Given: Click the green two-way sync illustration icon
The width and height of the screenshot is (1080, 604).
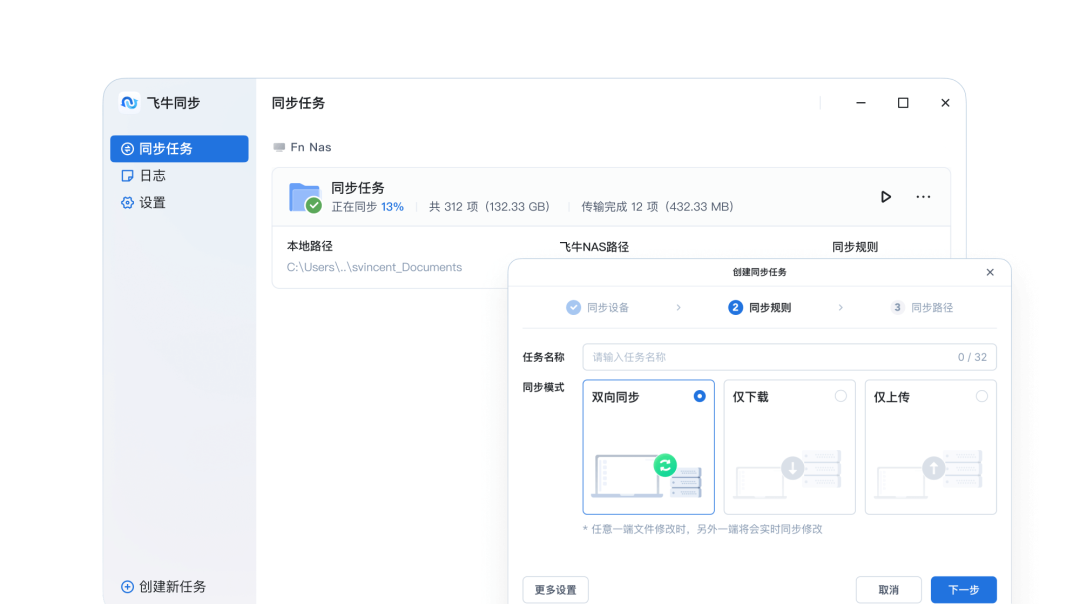Looking at the screenshot, I should [x=665, y=466].
